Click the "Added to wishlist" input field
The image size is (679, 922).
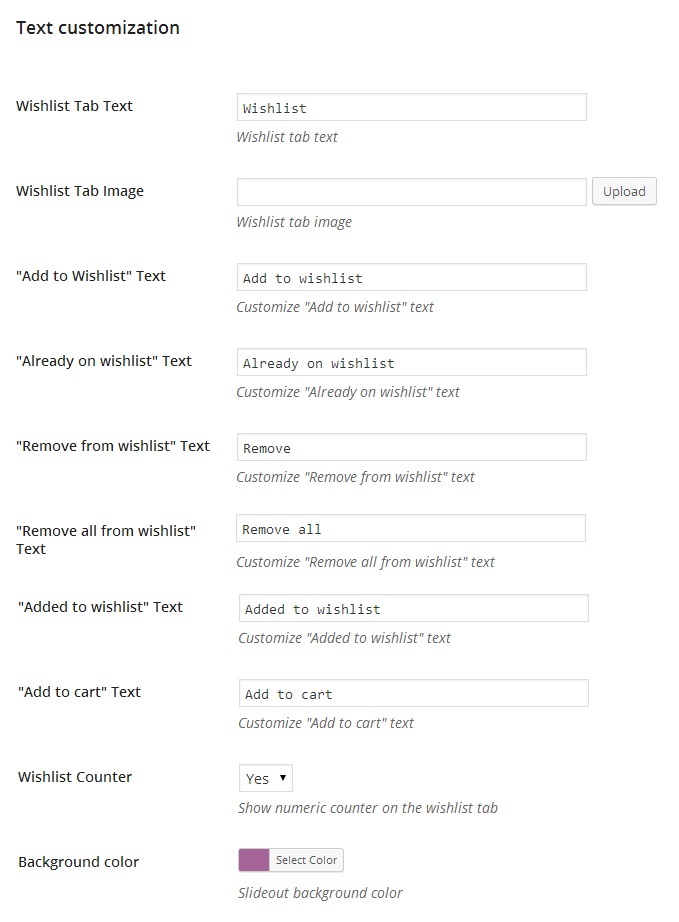(413, 608)
